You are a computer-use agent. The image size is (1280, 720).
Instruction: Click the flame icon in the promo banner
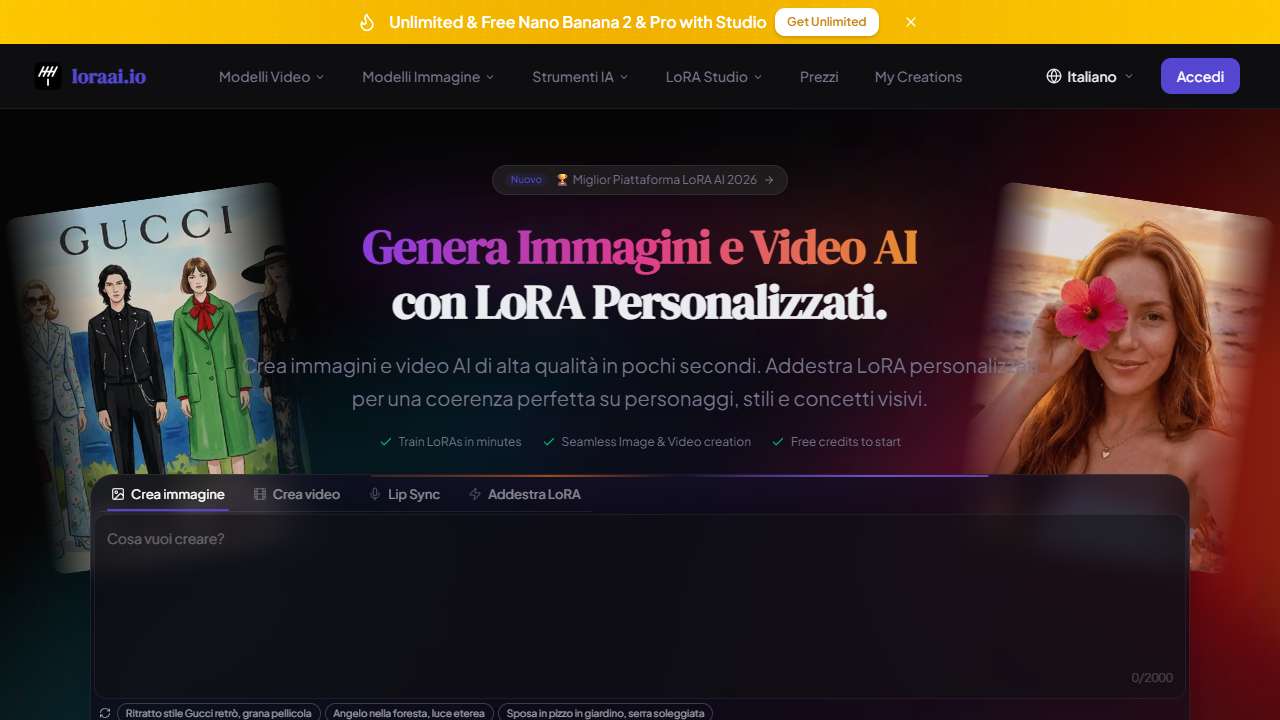coord(365,21)
